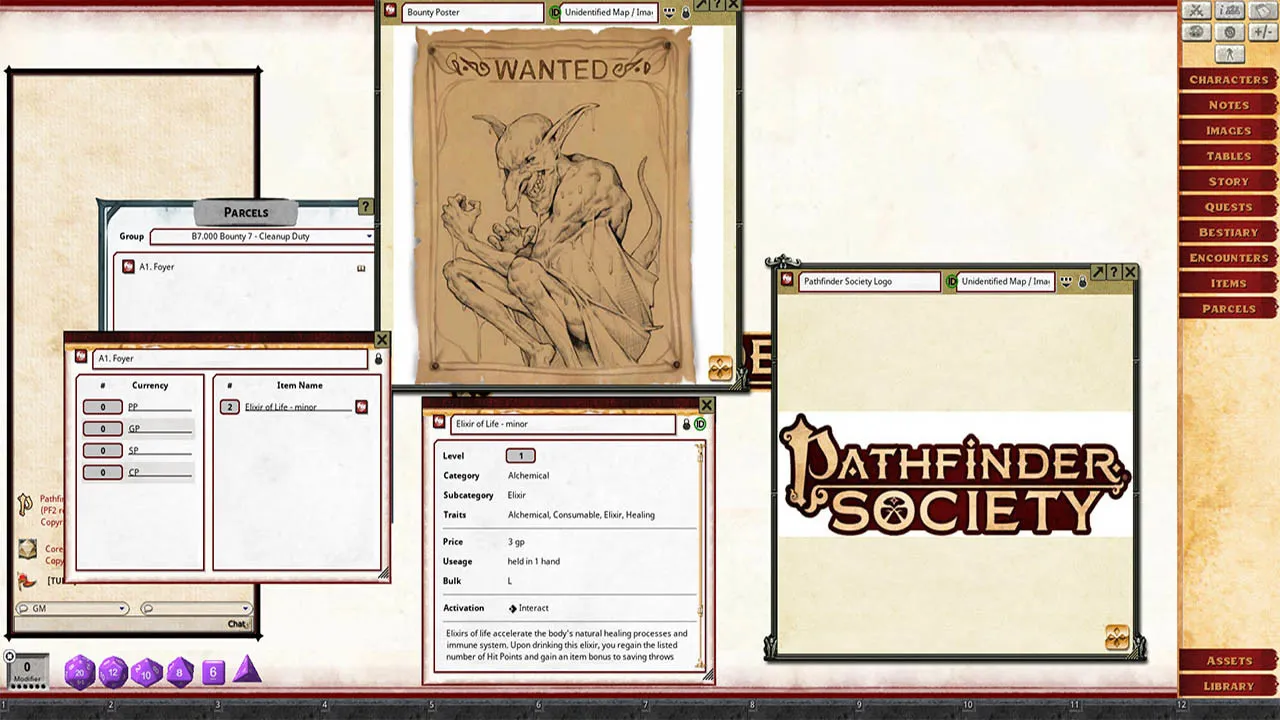Pick the purple d4 pyramid die
Viewport: 1280px width, 720px height.
pos(246,670)
